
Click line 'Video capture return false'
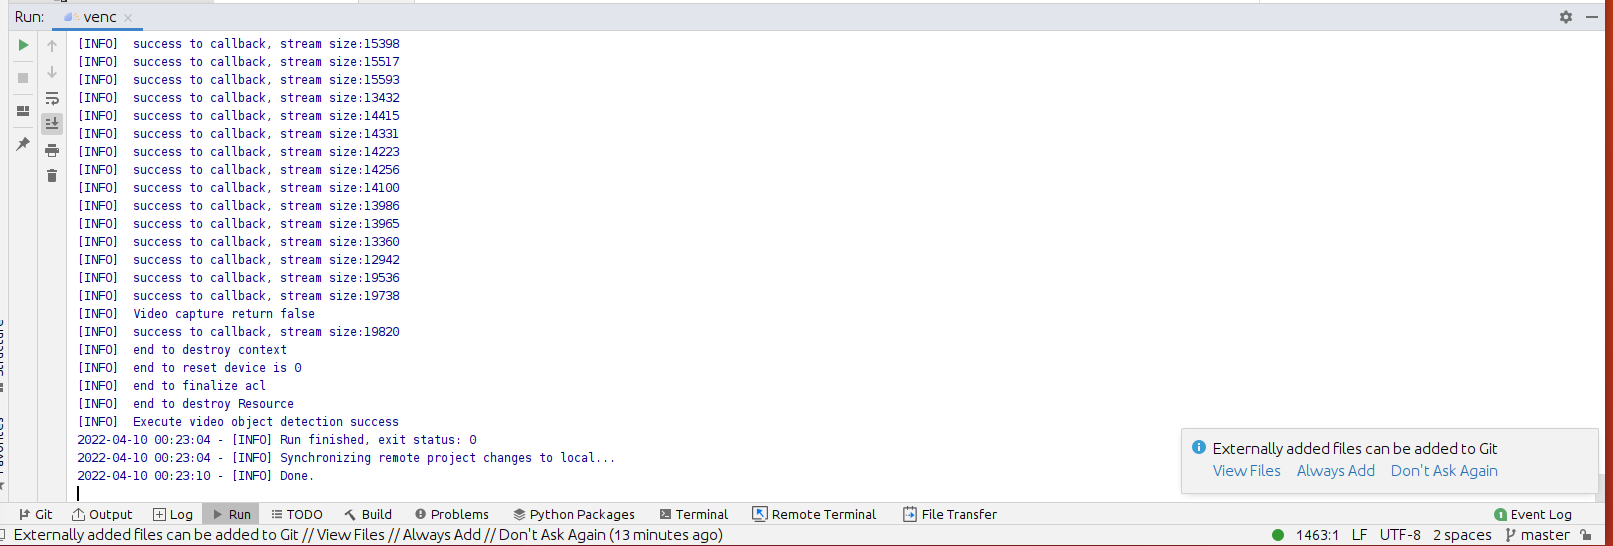click(x=196, y=314)
